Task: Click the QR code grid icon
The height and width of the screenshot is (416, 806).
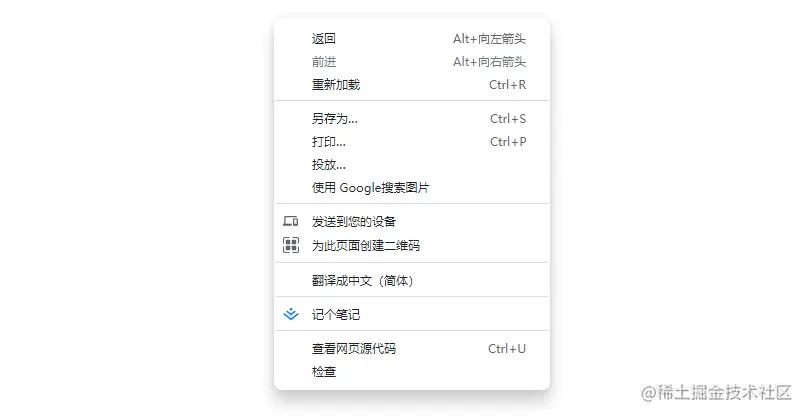Action: click(x=291, y=245)
